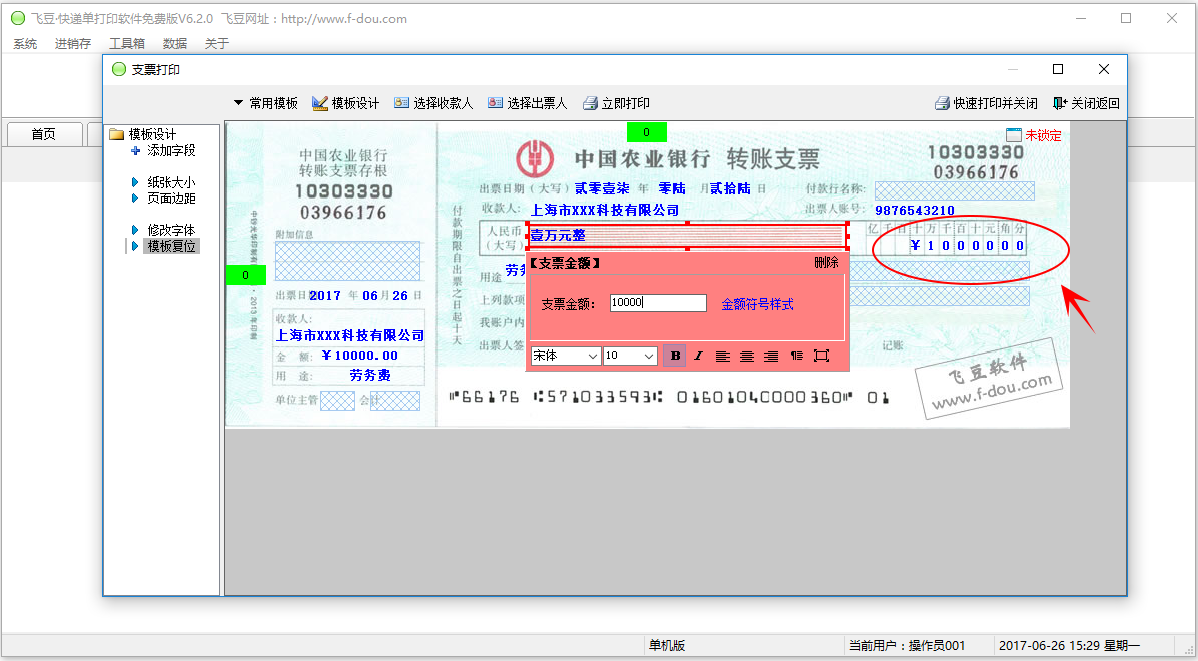Image resolution: width=1198 pixels, height=661 pixels.
Task: Expand the 常用模板 dropdown
Action: (265, 103)
